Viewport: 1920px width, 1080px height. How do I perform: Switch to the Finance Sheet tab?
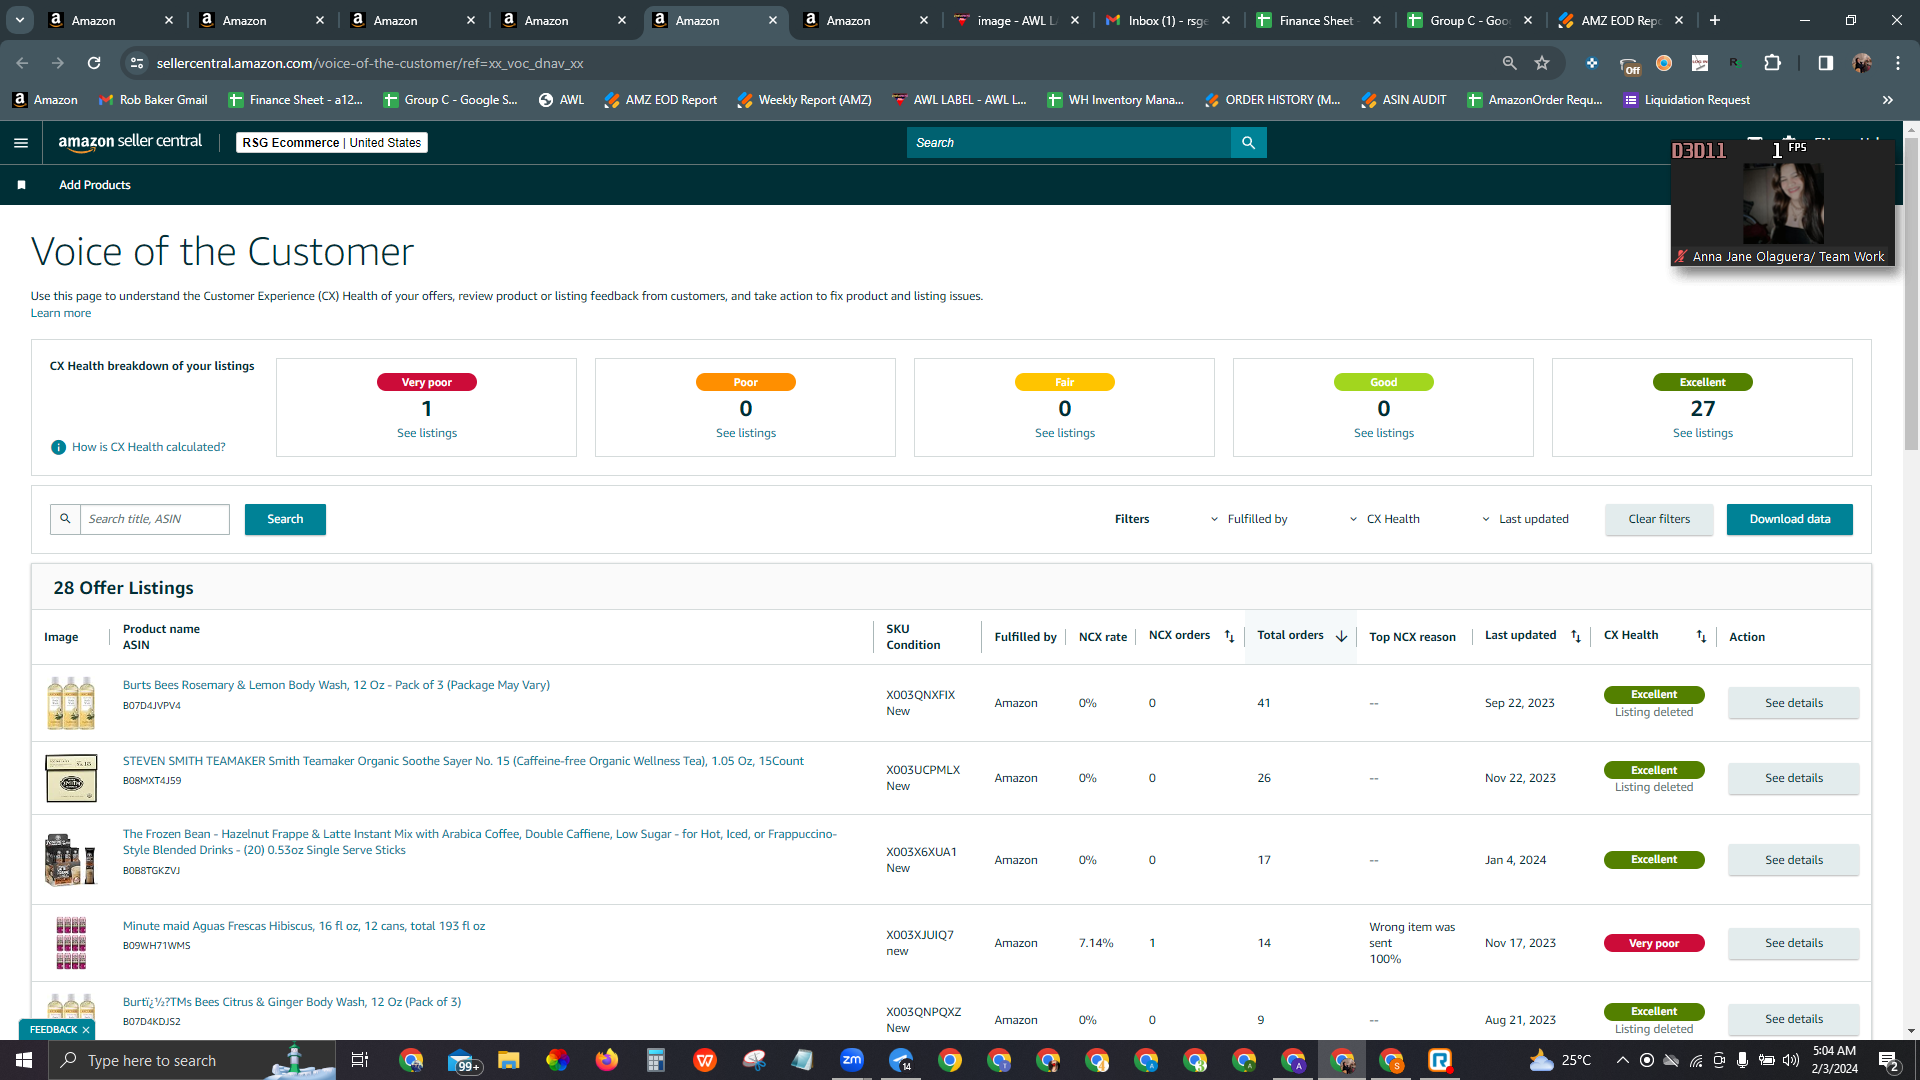pos(1320,20)
